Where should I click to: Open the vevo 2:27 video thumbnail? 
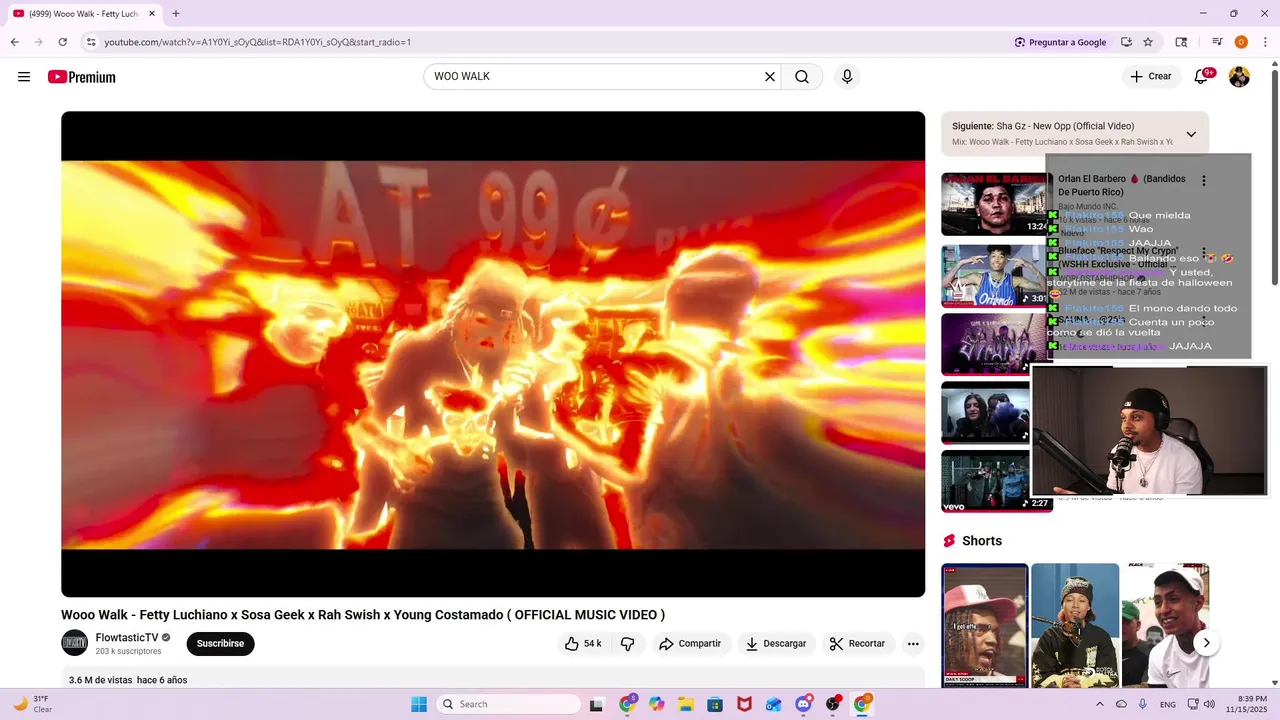[x=995, y=481]
